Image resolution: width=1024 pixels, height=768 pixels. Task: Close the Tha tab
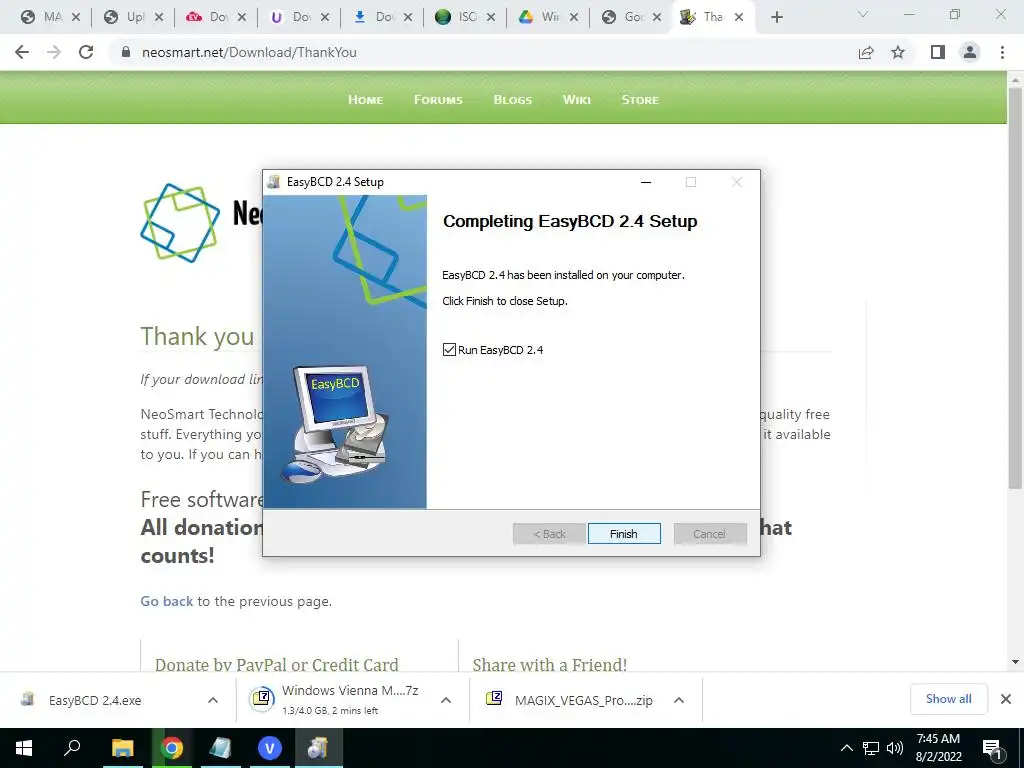(x=739, y=17)
